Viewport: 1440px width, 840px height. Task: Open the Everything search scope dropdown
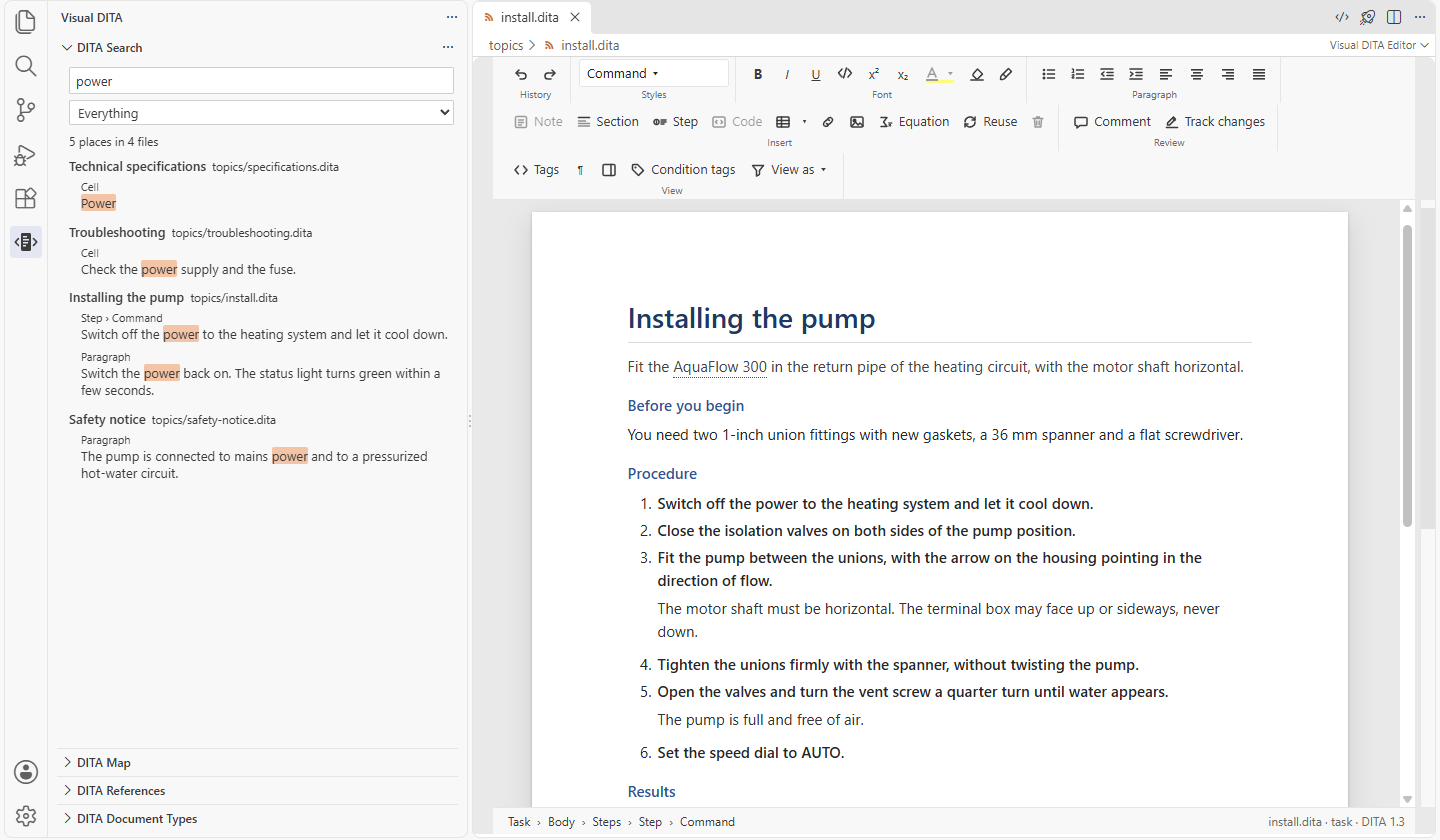click(x=261, y=113)
